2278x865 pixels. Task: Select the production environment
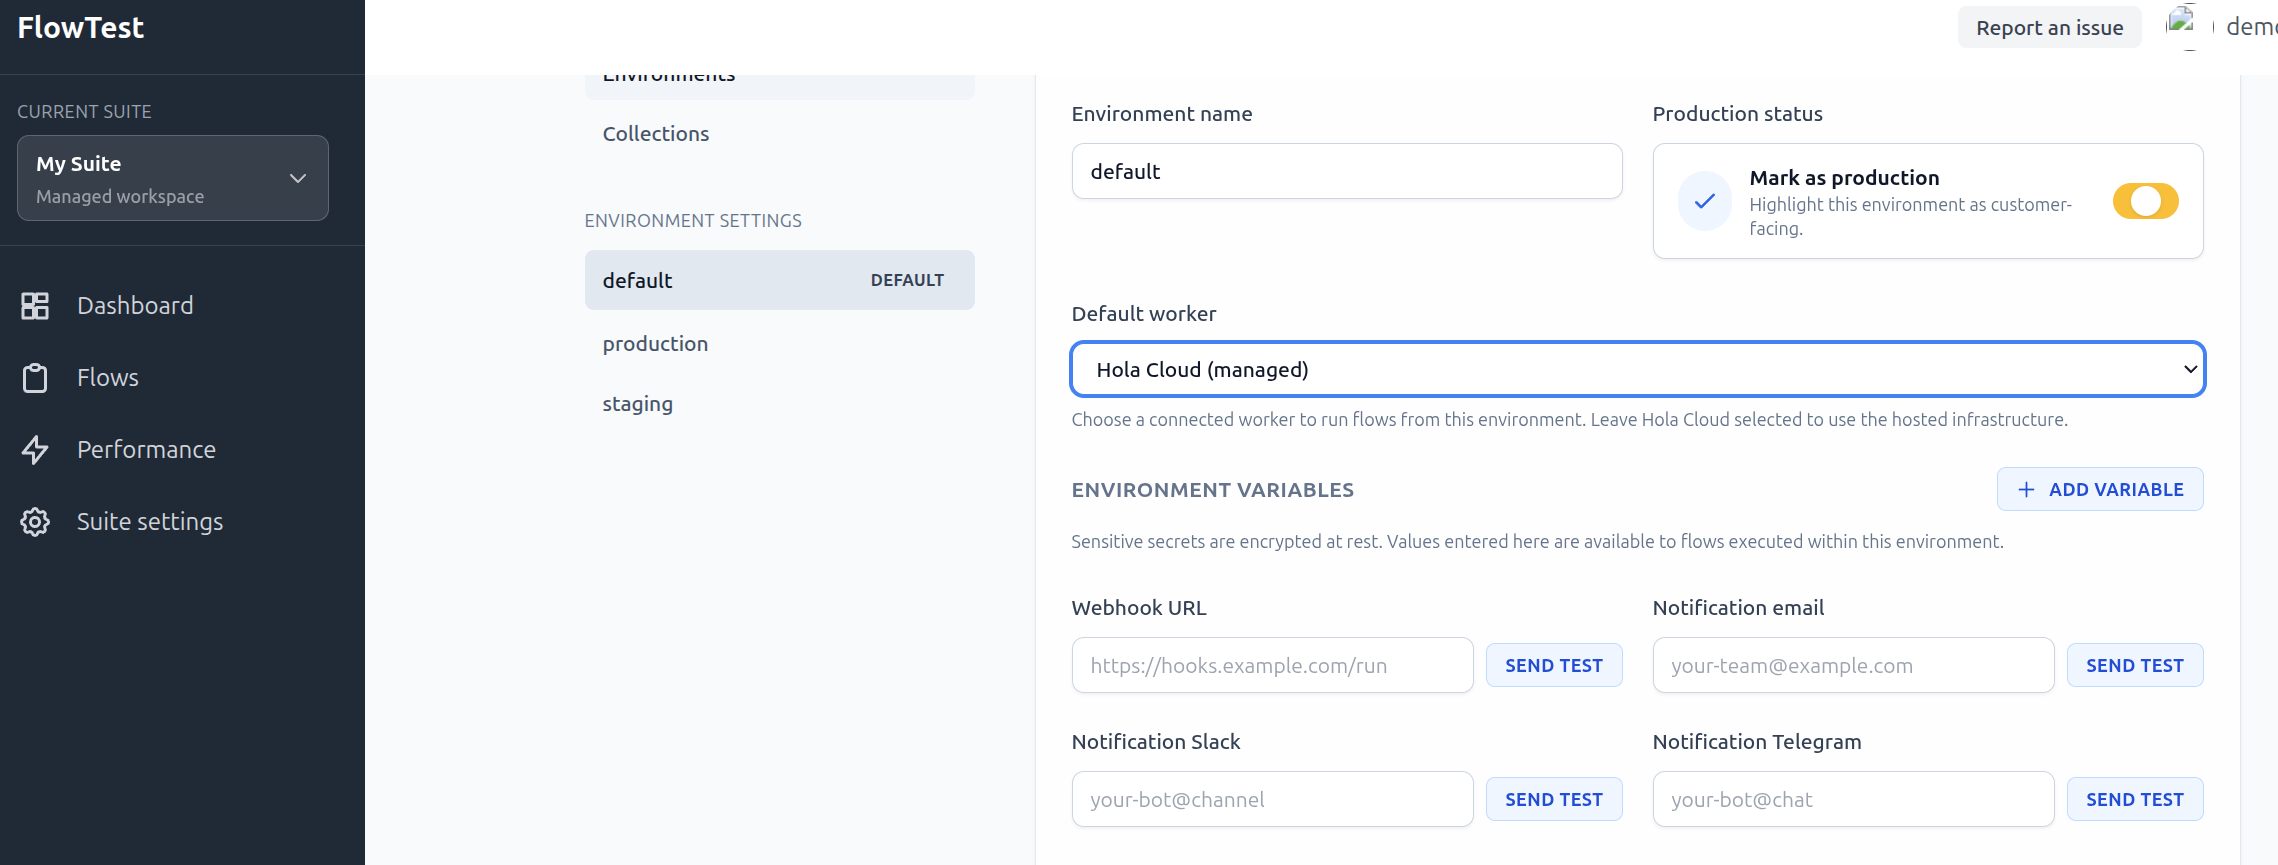click(x=655, y=343)
